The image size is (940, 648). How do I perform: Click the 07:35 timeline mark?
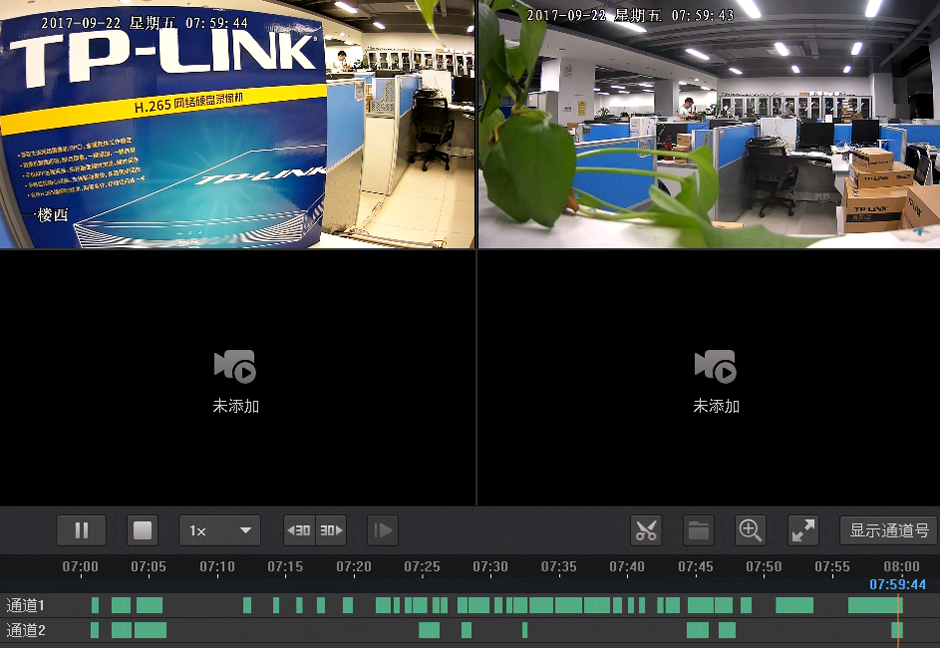click(x=559, y=566)
